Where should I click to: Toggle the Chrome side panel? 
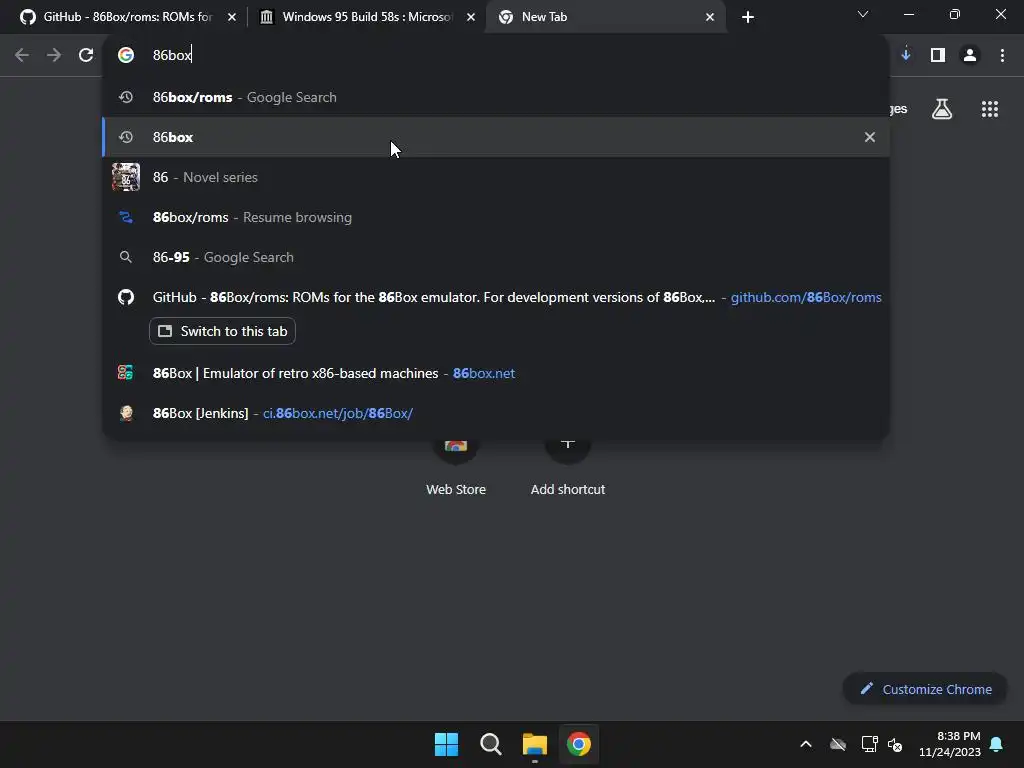point(938,56)
